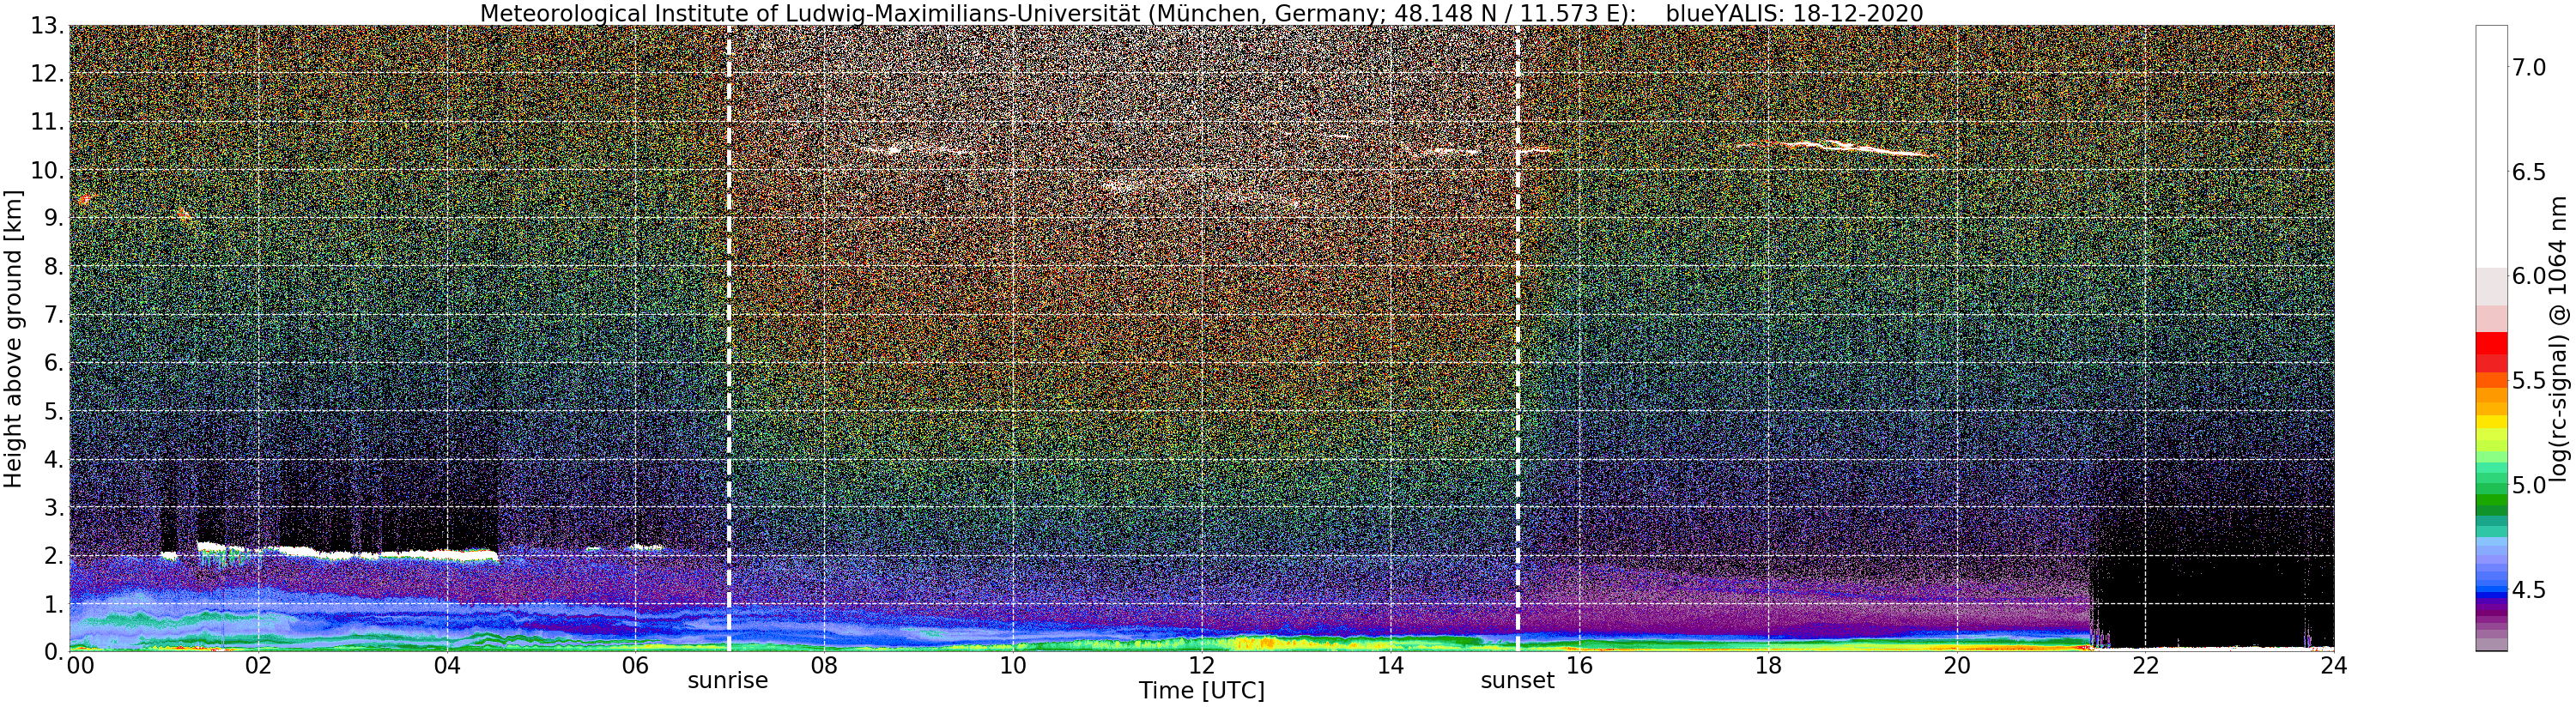Viewport: 2576px width, 707px height.
Task: Click the time axis tick label 08
Action: (x=825, y=665)
